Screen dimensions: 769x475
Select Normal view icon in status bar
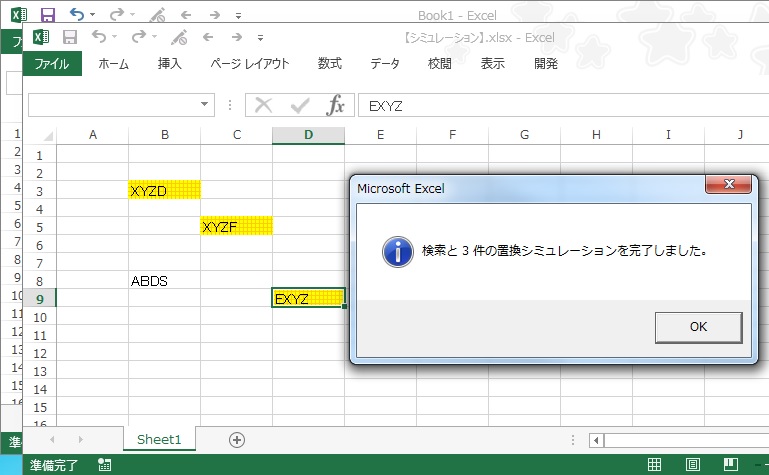pyautogui.click(x=654, y=465)
